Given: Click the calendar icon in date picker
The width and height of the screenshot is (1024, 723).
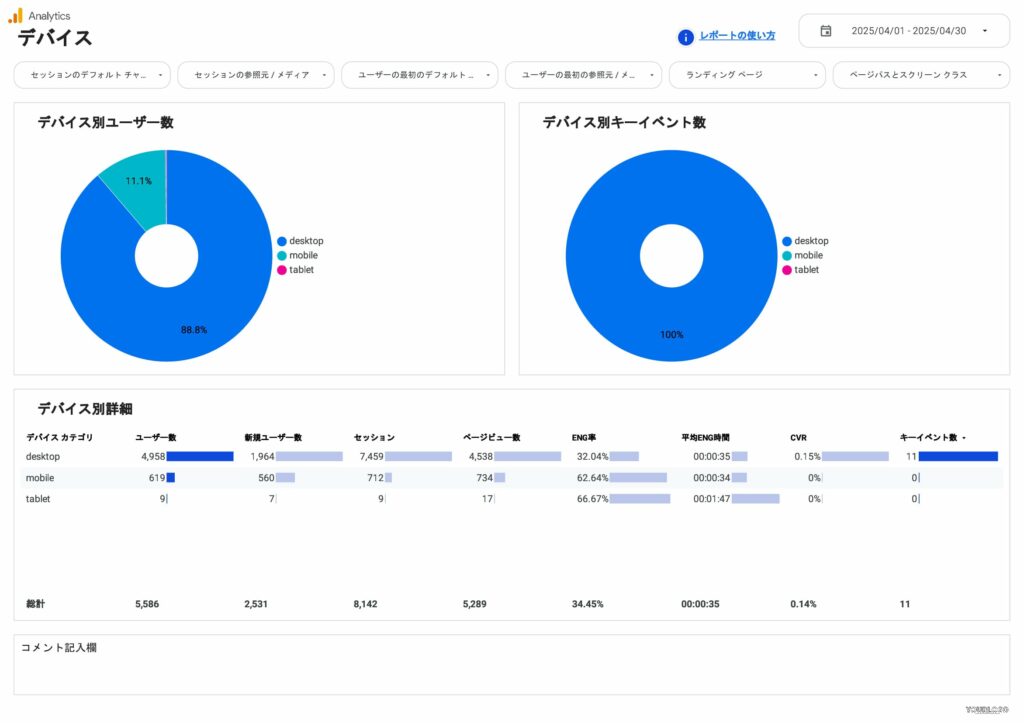Looking at the screenshot, I should pyautogui.click(x=826, y=31).
